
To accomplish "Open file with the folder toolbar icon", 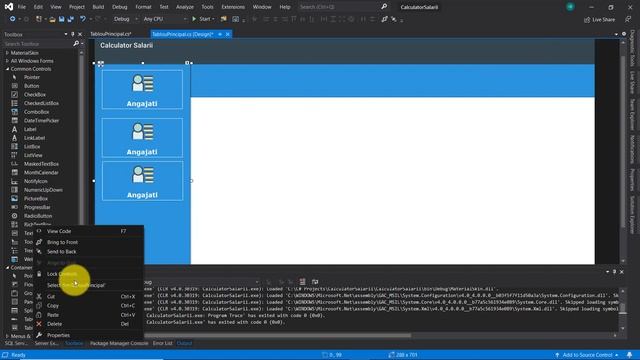I will coord(52,19).
